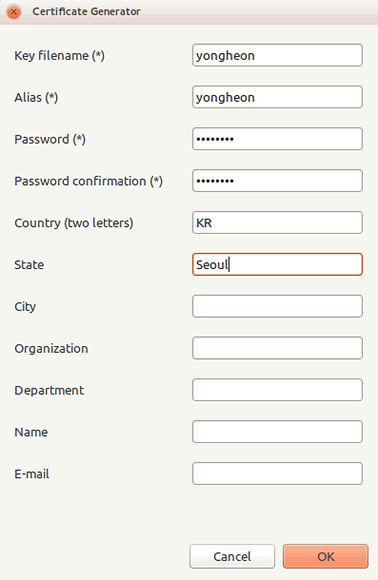Focus the Country input containing KR
378x580 pixels.
(x=277, y=223)
